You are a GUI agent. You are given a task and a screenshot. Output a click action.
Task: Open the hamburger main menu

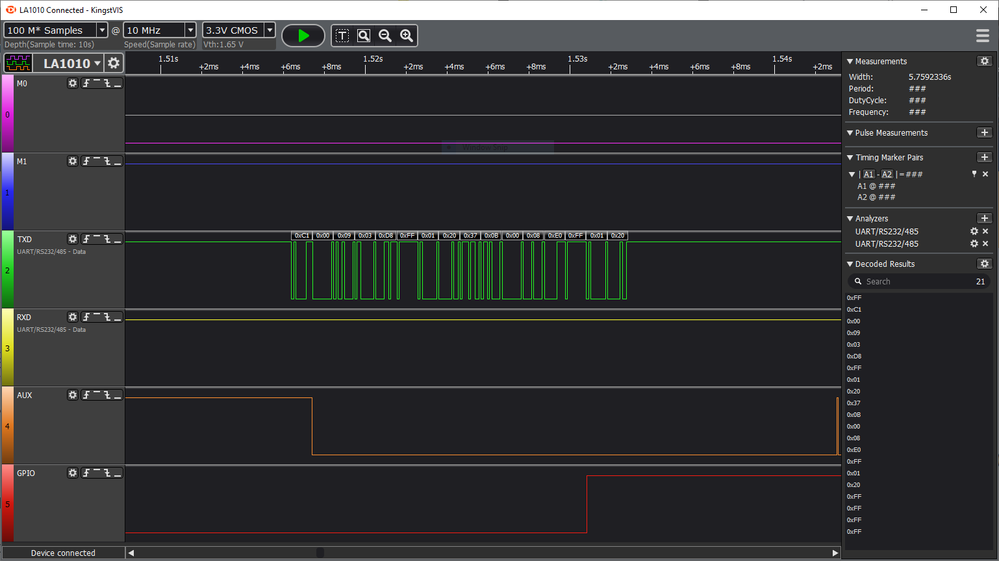982,36
